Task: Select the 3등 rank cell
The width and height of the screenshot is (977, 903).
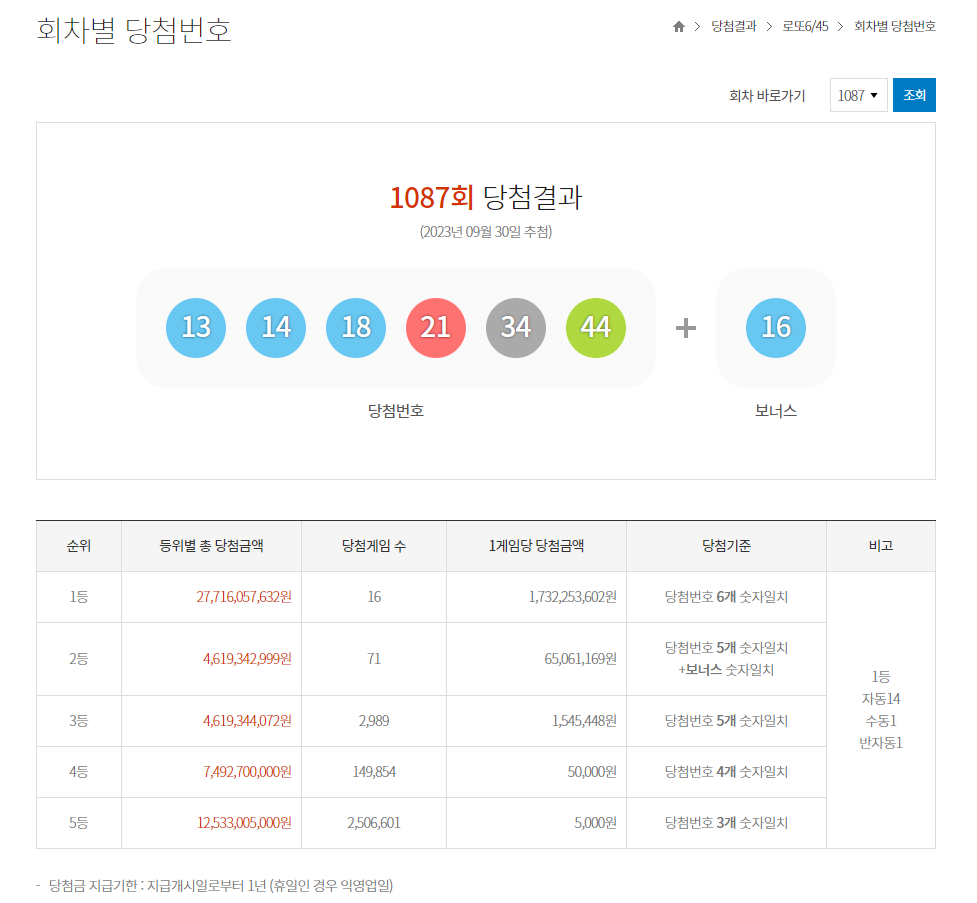Action: (79, 721)
